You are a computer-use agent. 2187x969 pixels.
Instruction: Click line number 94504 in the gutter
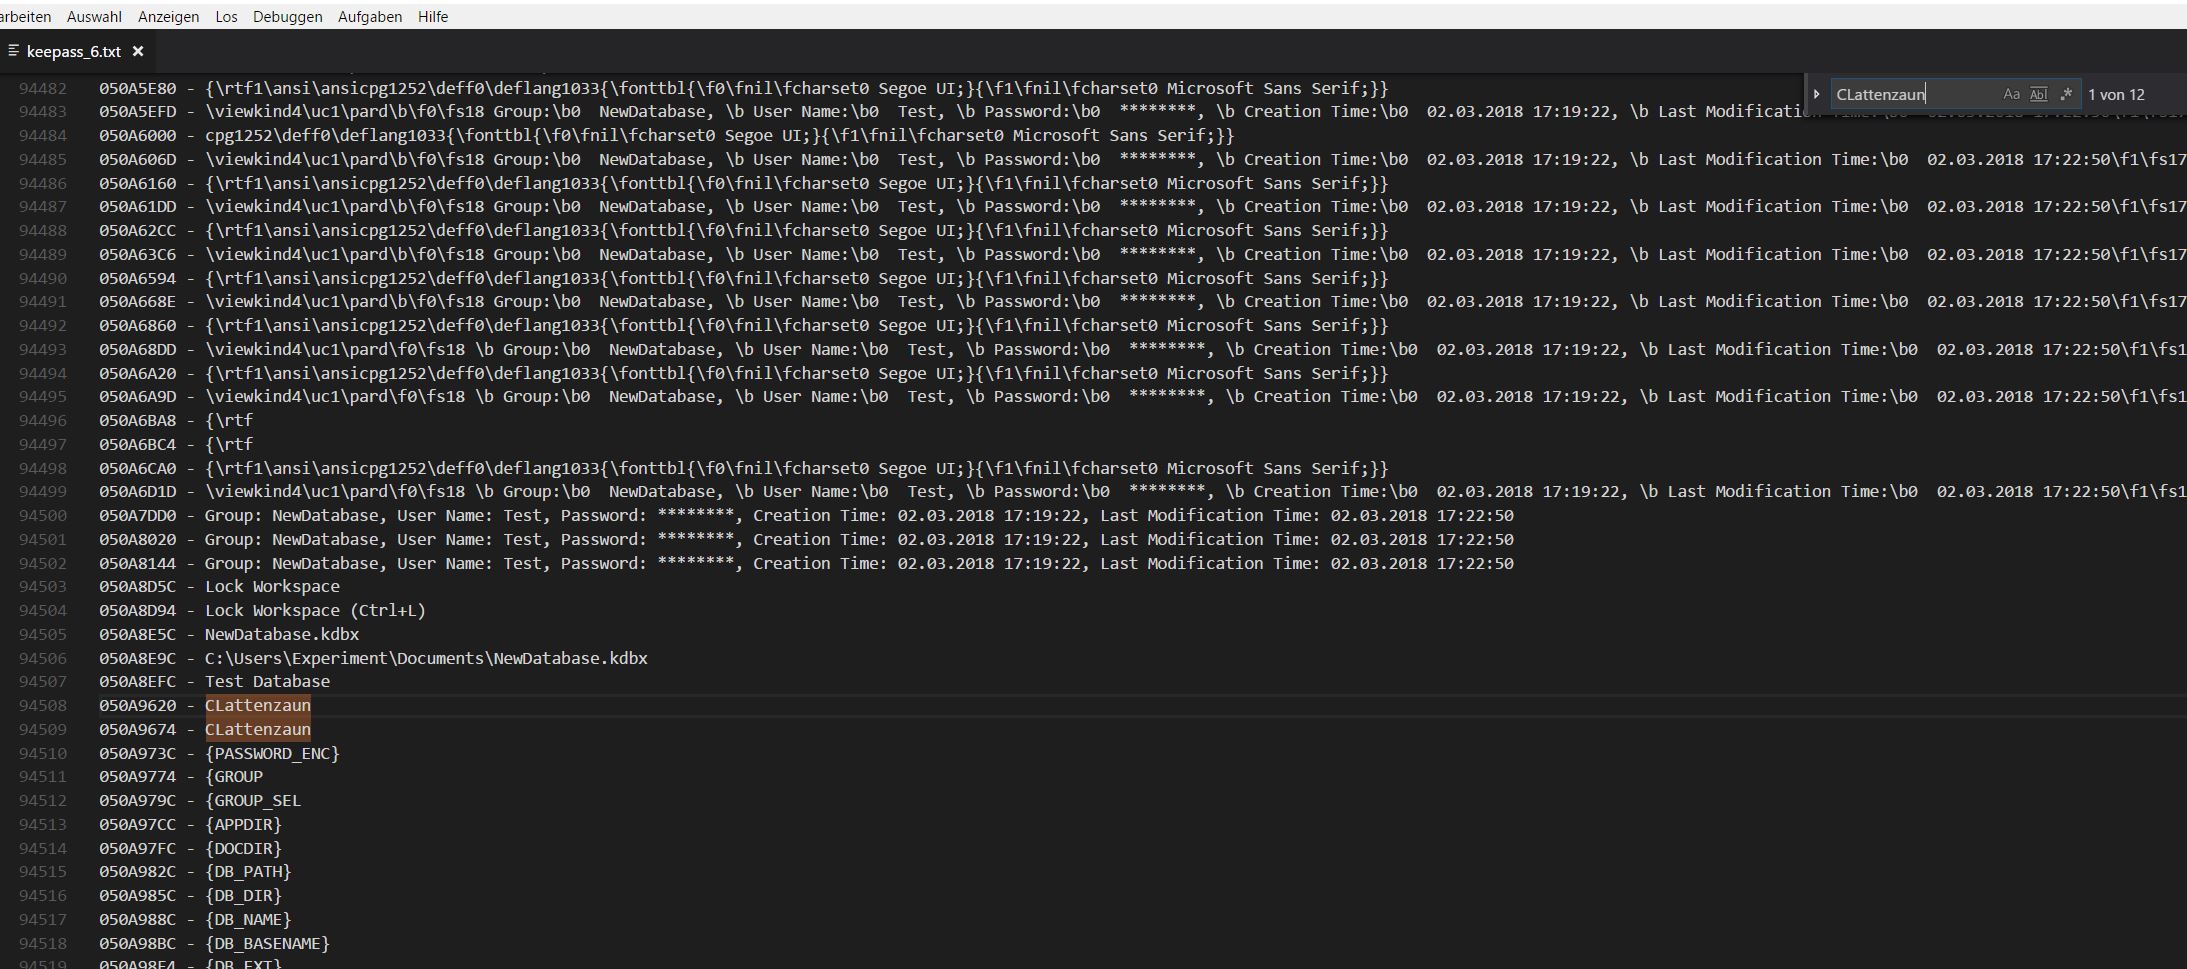(x=43, y=610)
